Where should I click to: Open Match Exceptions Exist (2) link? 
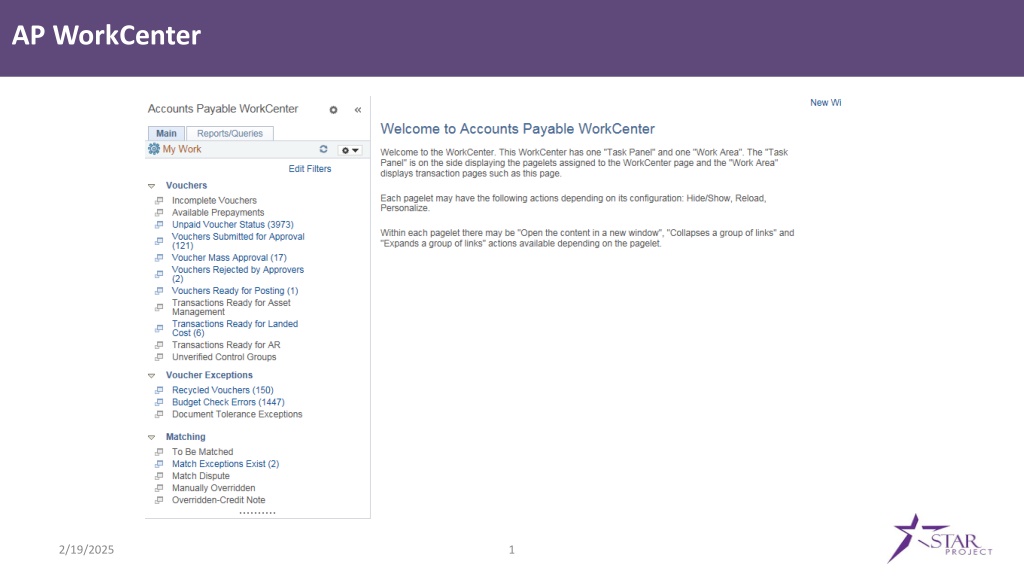tap(225, 464)
